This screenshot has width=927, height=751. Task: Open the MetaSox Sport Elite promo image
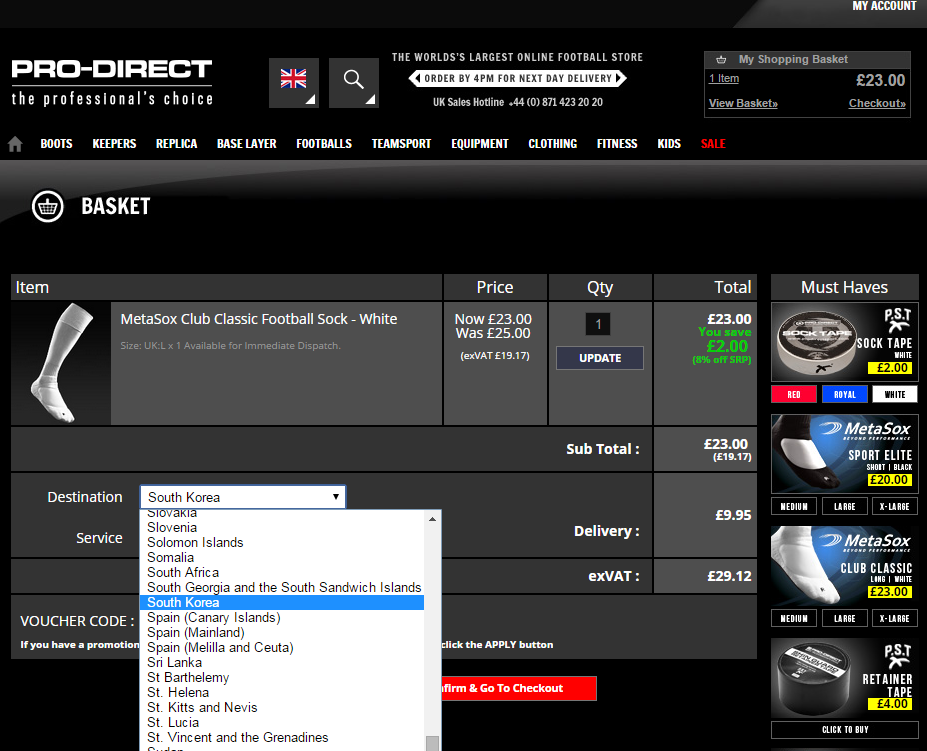(844, 454)
